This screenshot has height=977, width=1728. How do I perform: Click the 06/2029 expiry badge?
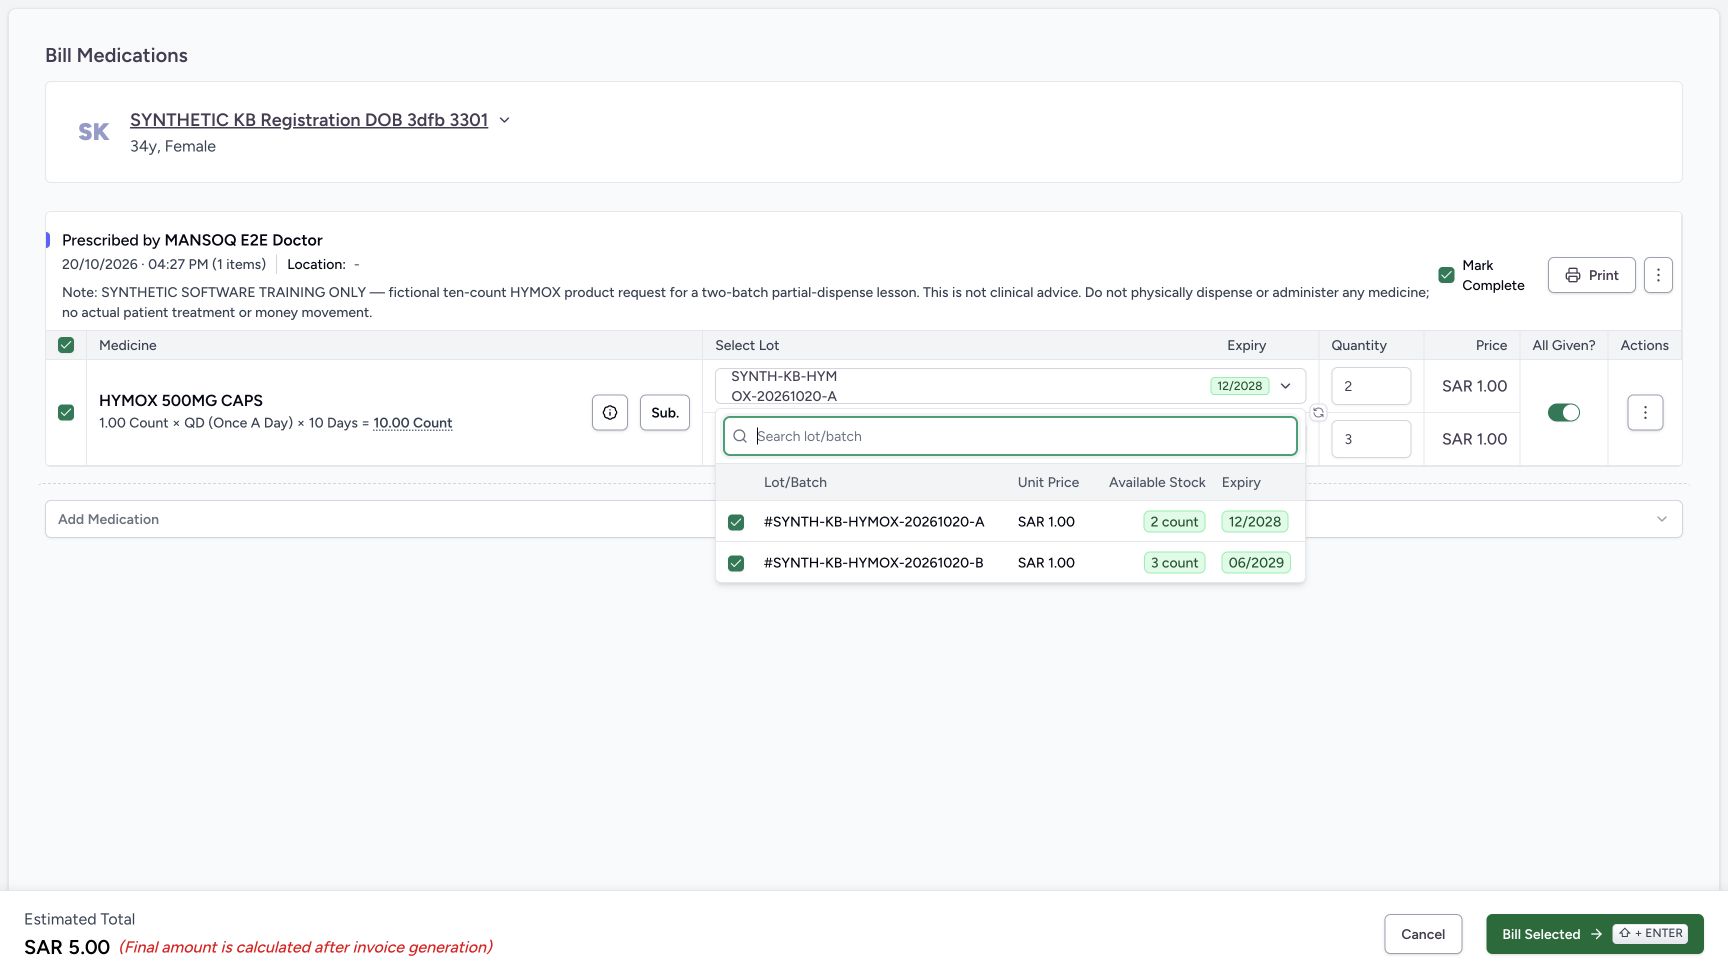coord(1256,563)
